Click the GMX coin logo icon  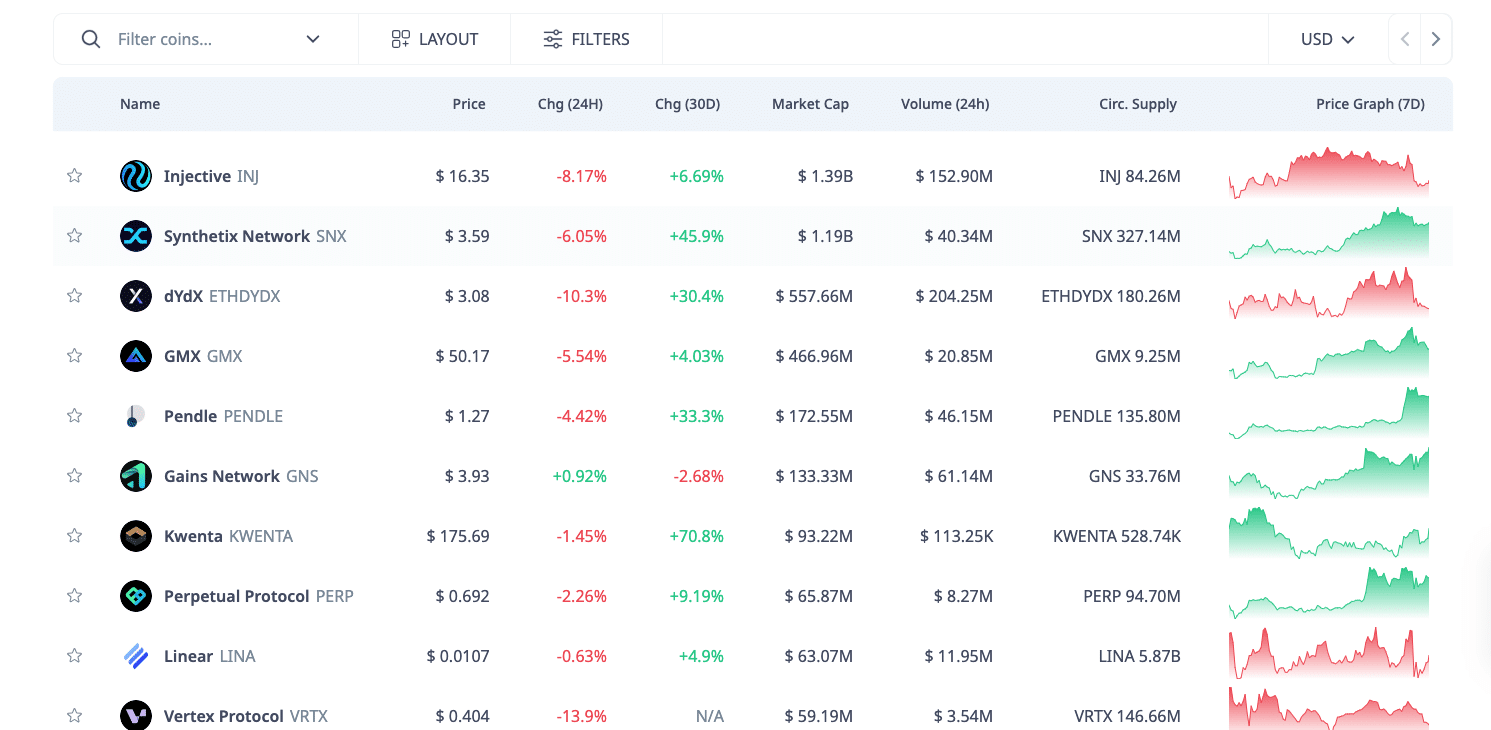click(x=135, y=356)
